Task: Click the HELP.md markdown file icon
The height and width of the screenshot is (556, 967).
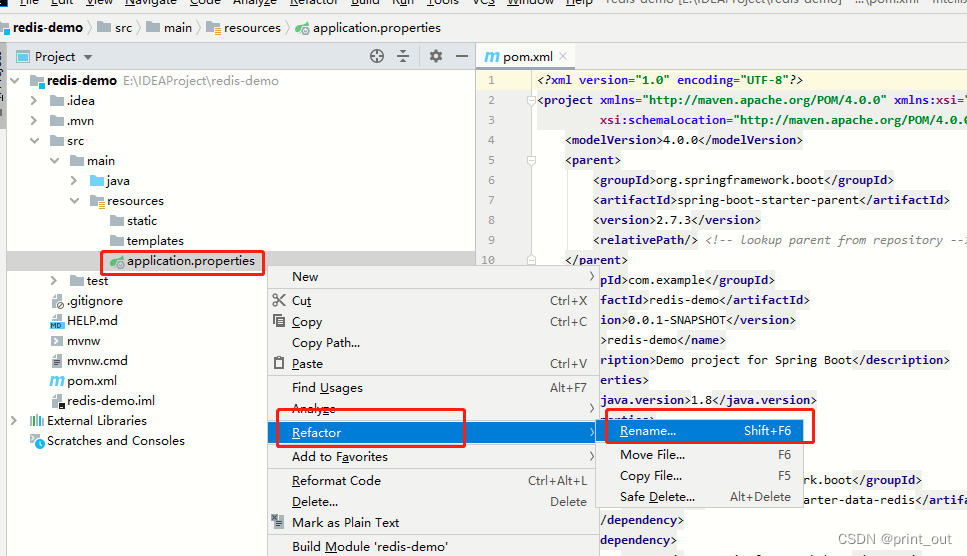Action: click(x=57, y=321)
